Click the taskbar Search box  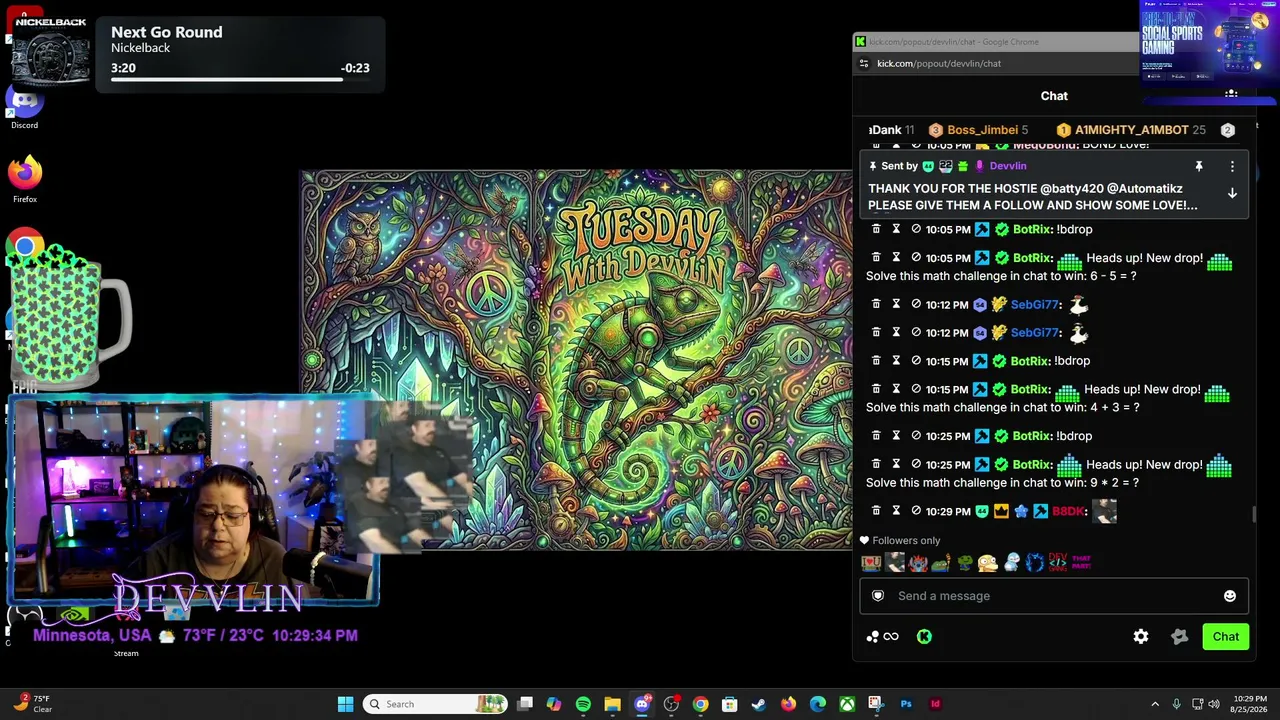434,704
